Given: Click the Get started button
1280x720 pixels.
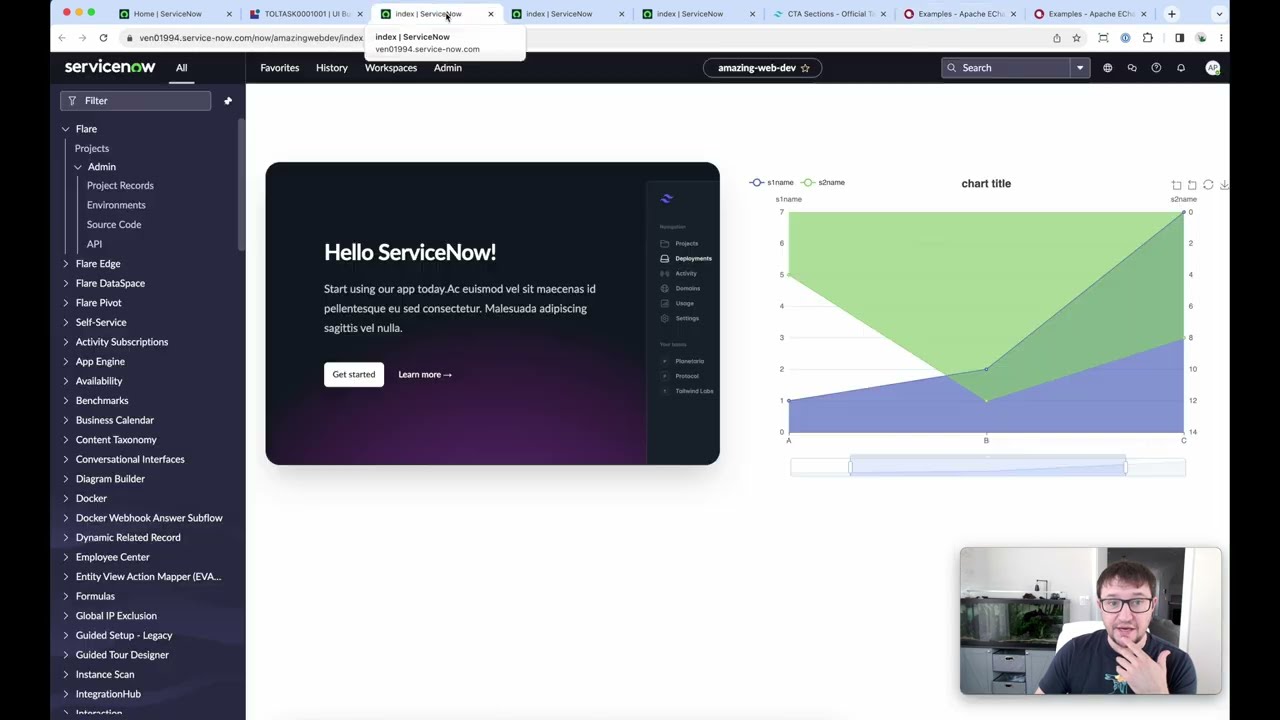Looking at the screenshot, I should tap(354, 374).
